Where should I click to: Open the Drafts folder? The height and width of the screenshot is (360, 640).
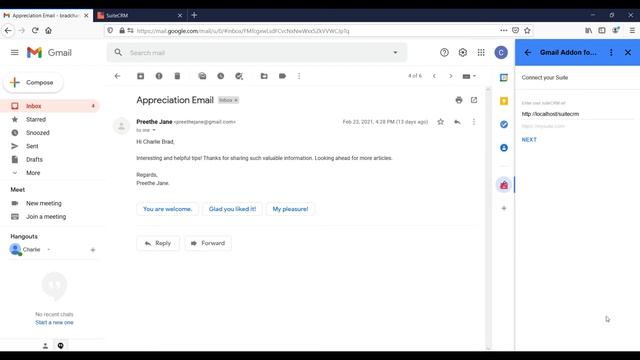[x=34, y=160]
